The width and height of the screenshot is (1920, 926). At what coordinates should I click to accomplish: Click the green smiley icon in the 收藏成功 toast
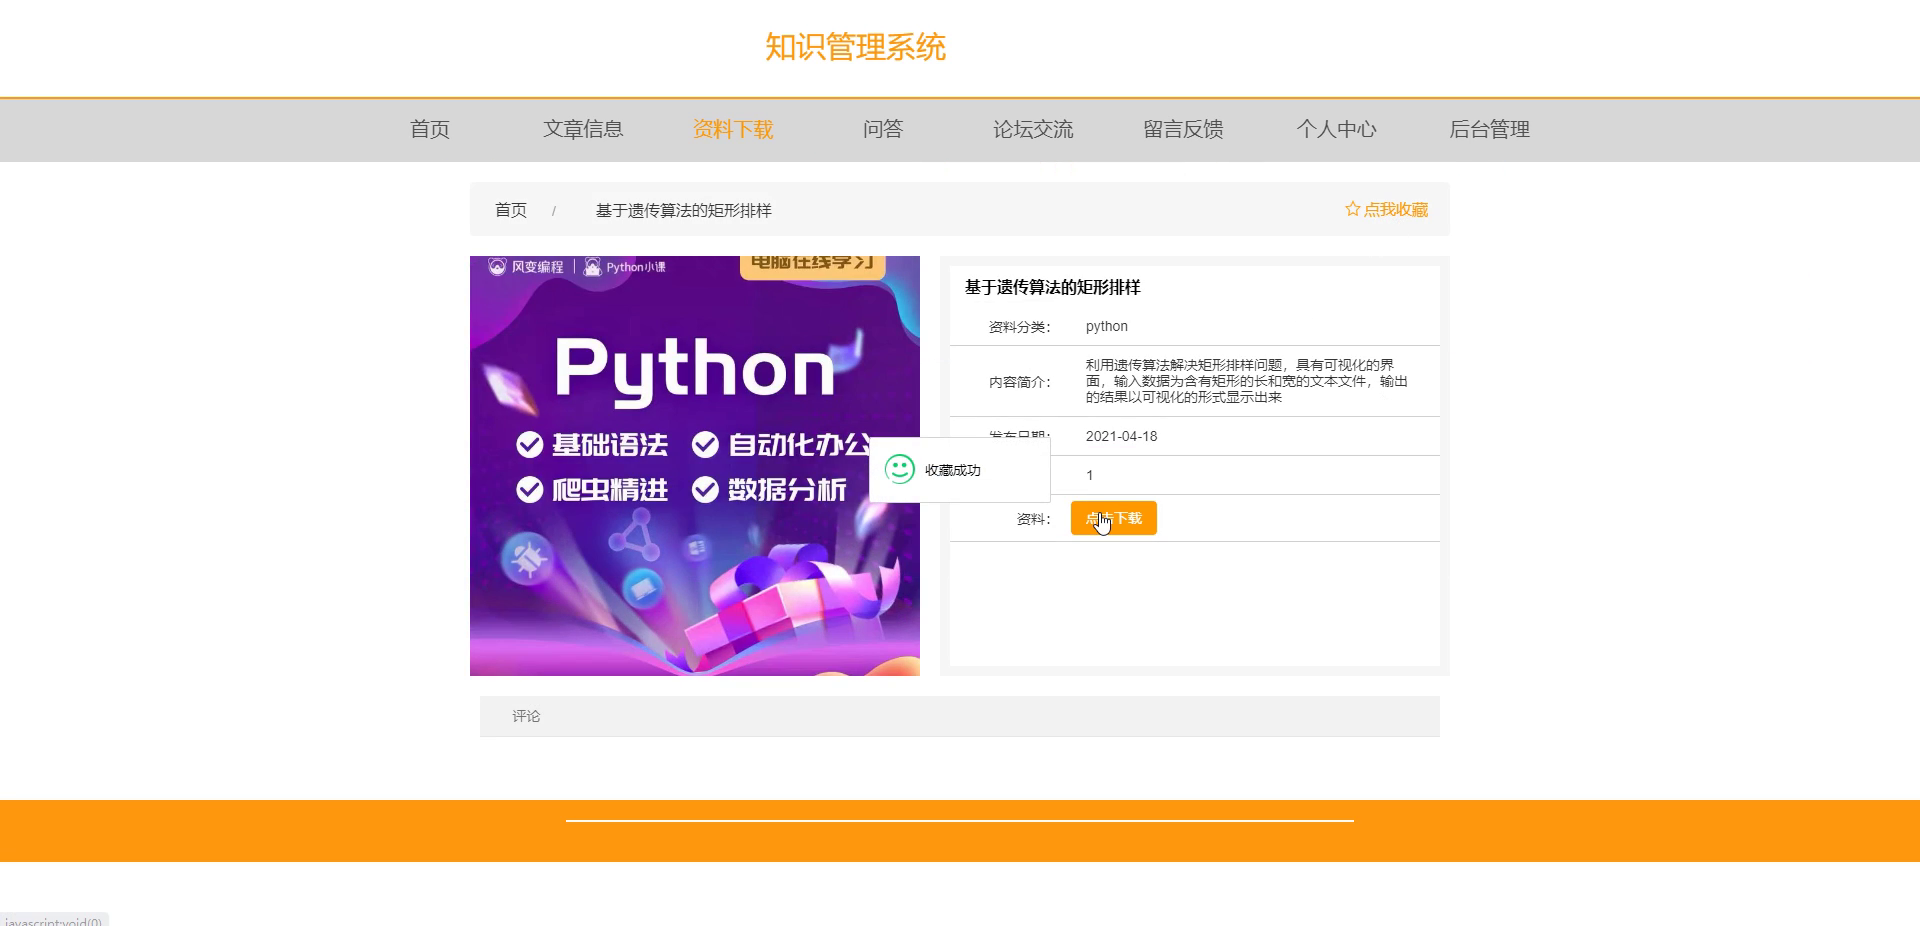click(x=900, y=469)
